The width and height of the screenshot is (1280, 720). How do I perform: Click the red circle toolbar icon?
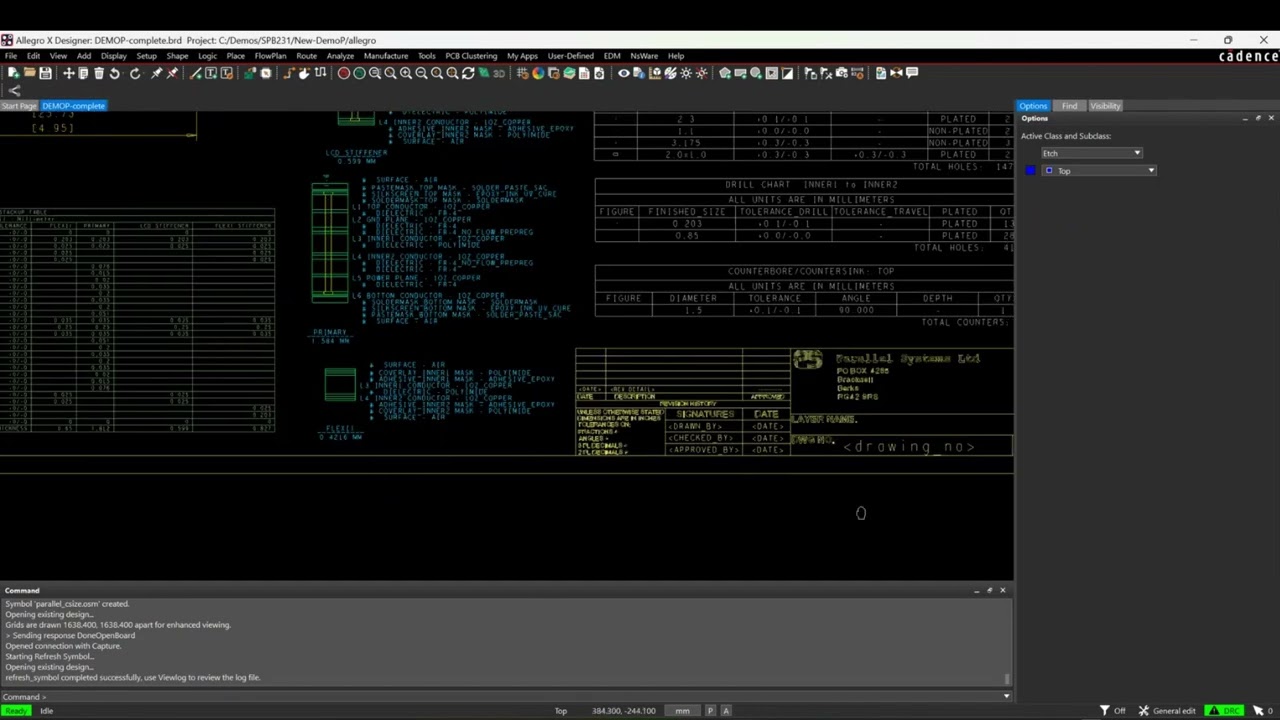[343, 73]
